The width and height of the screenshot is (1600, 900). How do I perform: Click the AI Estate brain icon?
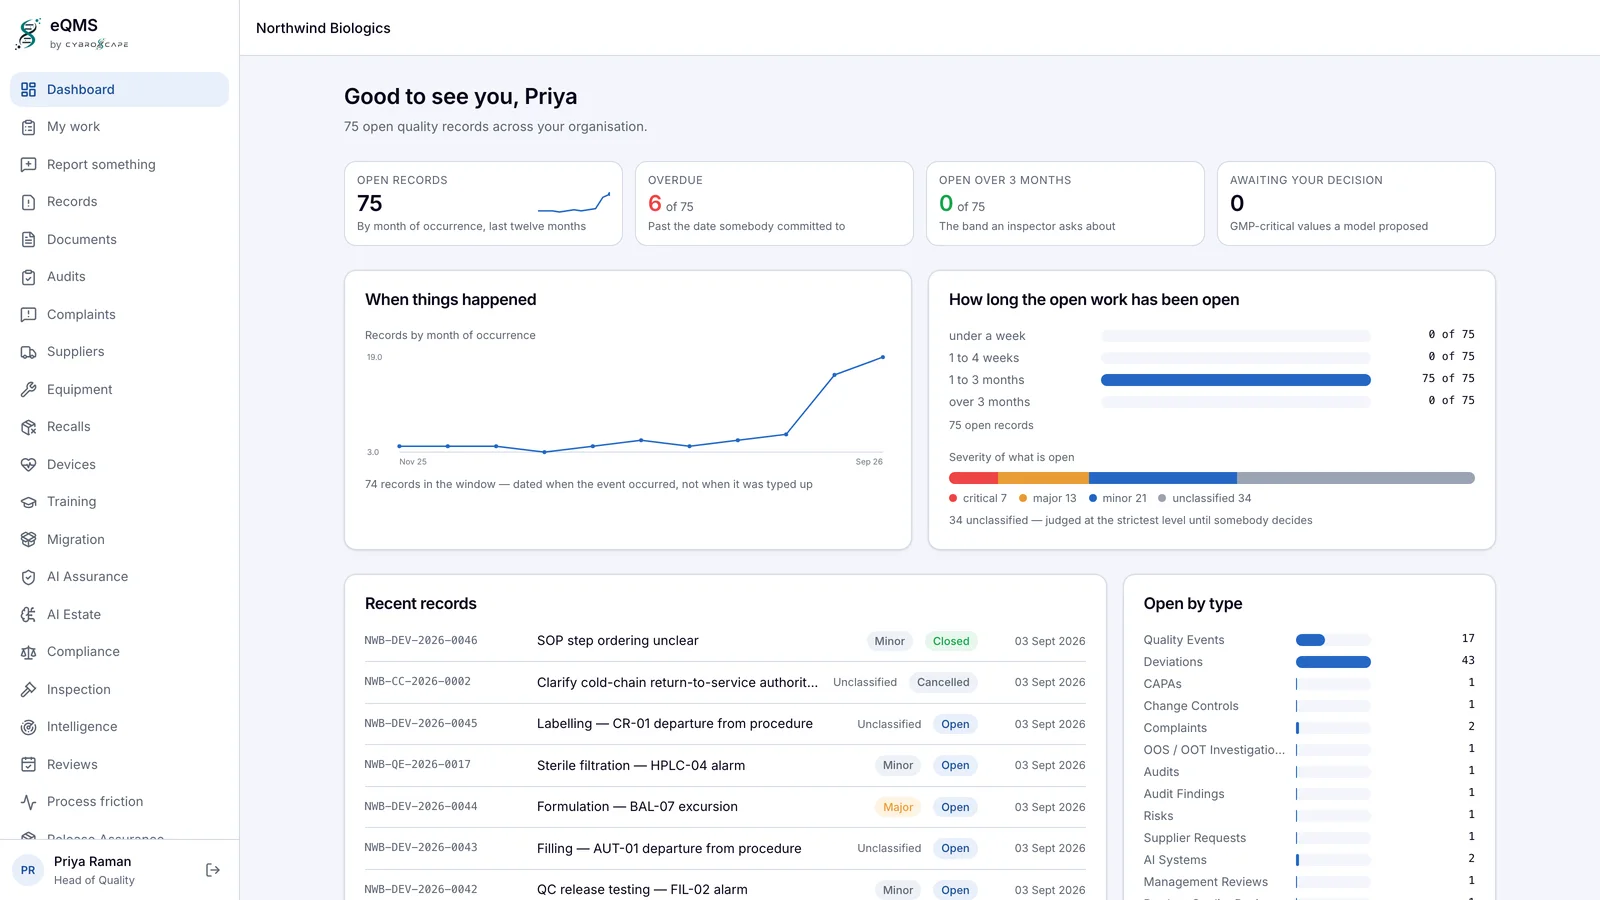[x=28, y=615]
